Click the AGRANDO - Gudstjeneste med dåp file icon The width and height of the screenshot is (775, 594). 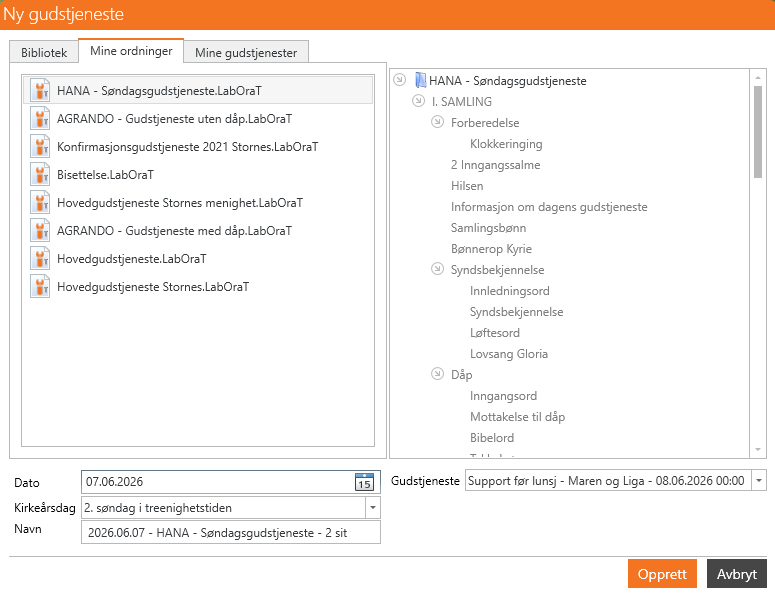pyautogui.click(x=40, y=231)
